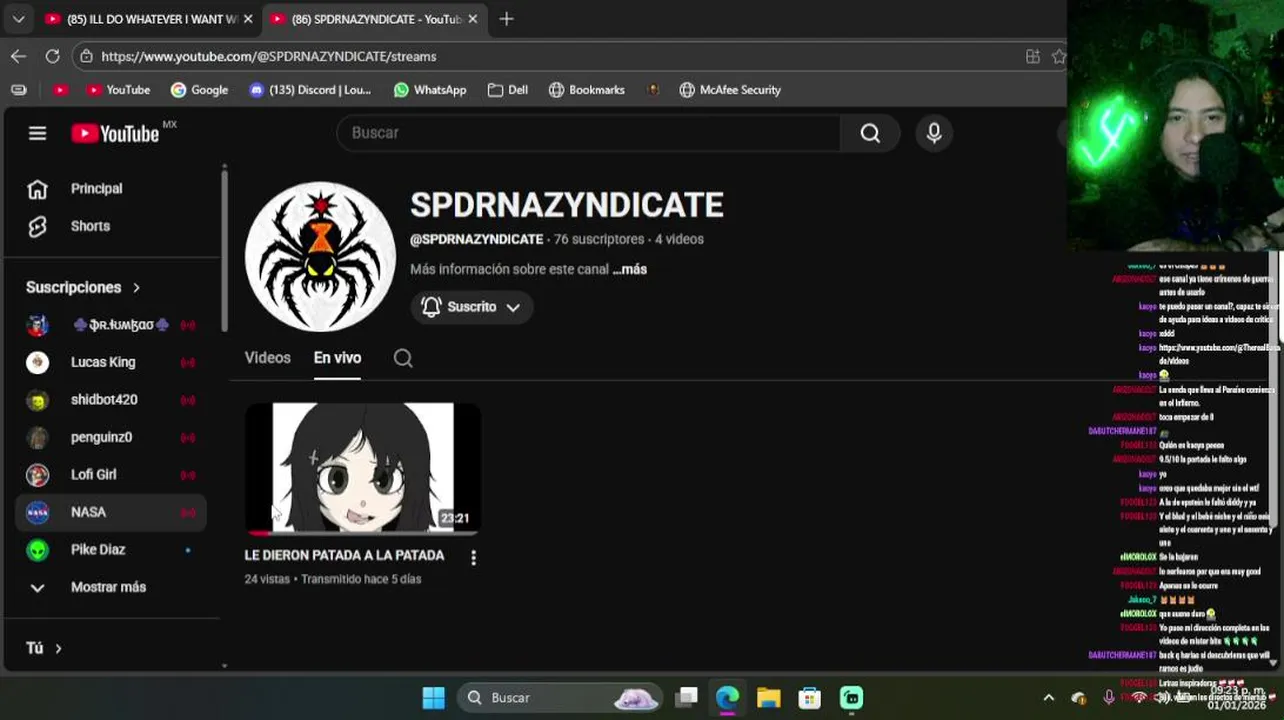
Task: Focus the YouTube Buscar search field
Action: pyautogui.click(x=590, y=133)
